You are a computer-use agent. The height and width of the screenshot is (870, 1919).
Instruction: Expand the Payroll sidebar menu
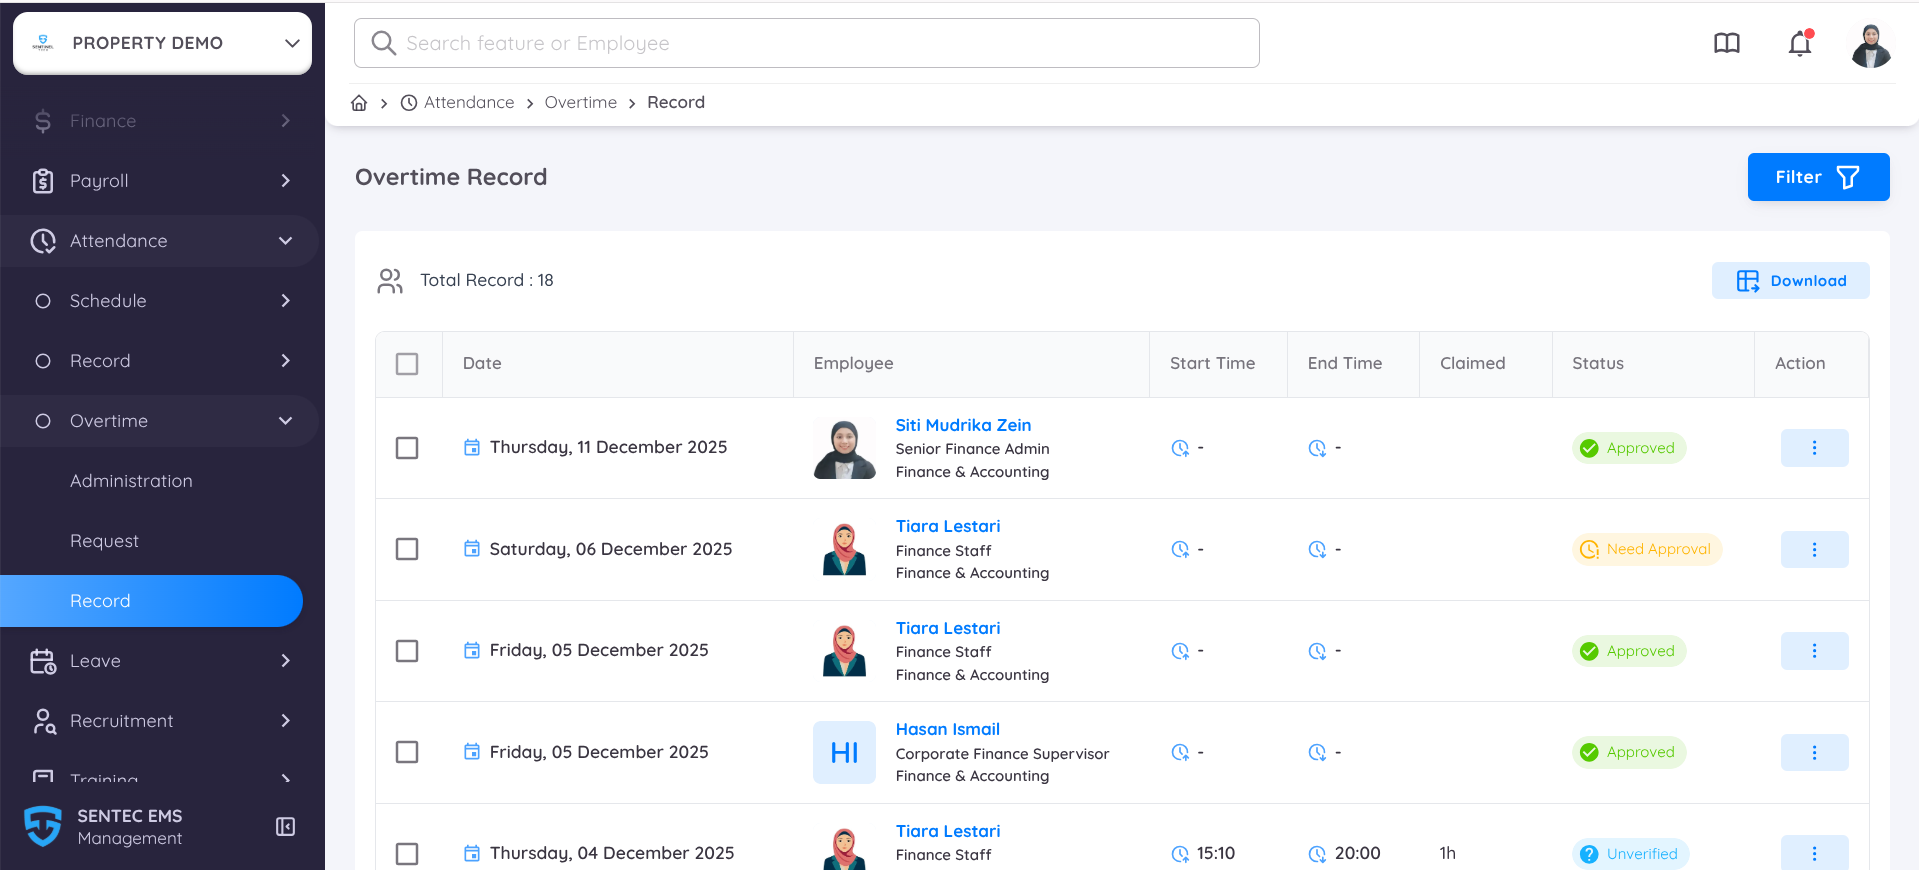point(160,181)
